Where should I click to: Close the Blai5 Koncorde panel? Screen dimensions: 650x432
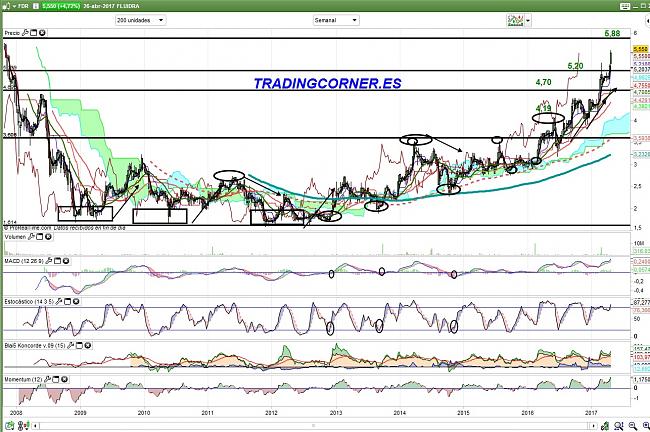88,345
